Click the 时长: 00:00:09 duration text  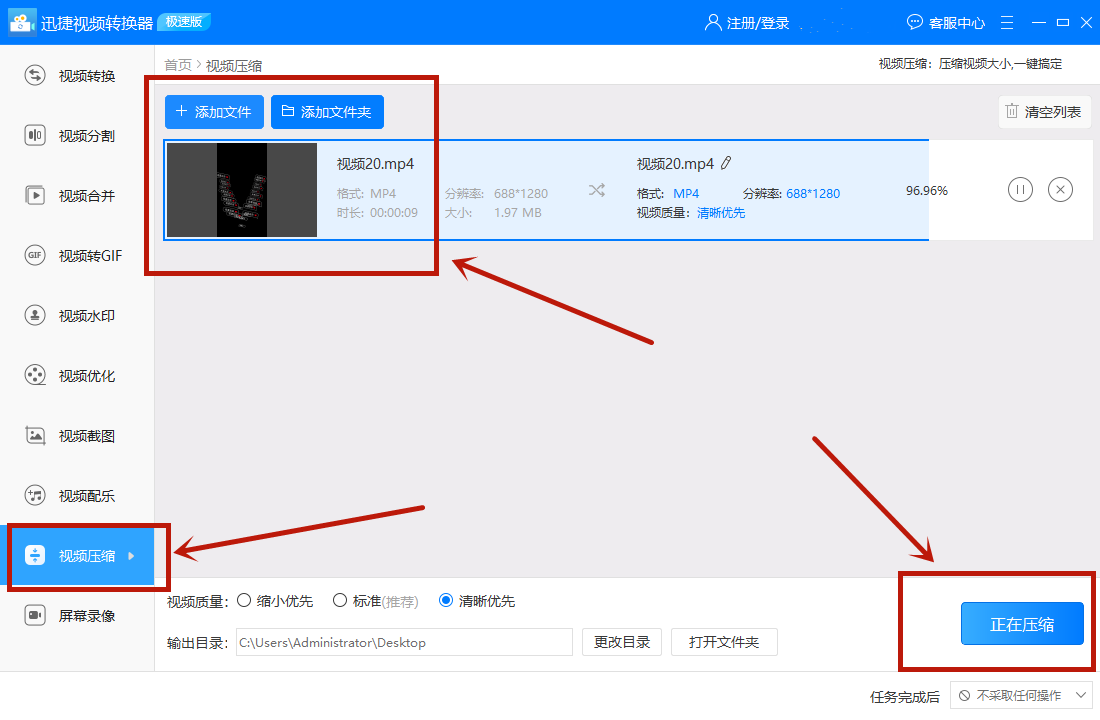tap(377, 213)
